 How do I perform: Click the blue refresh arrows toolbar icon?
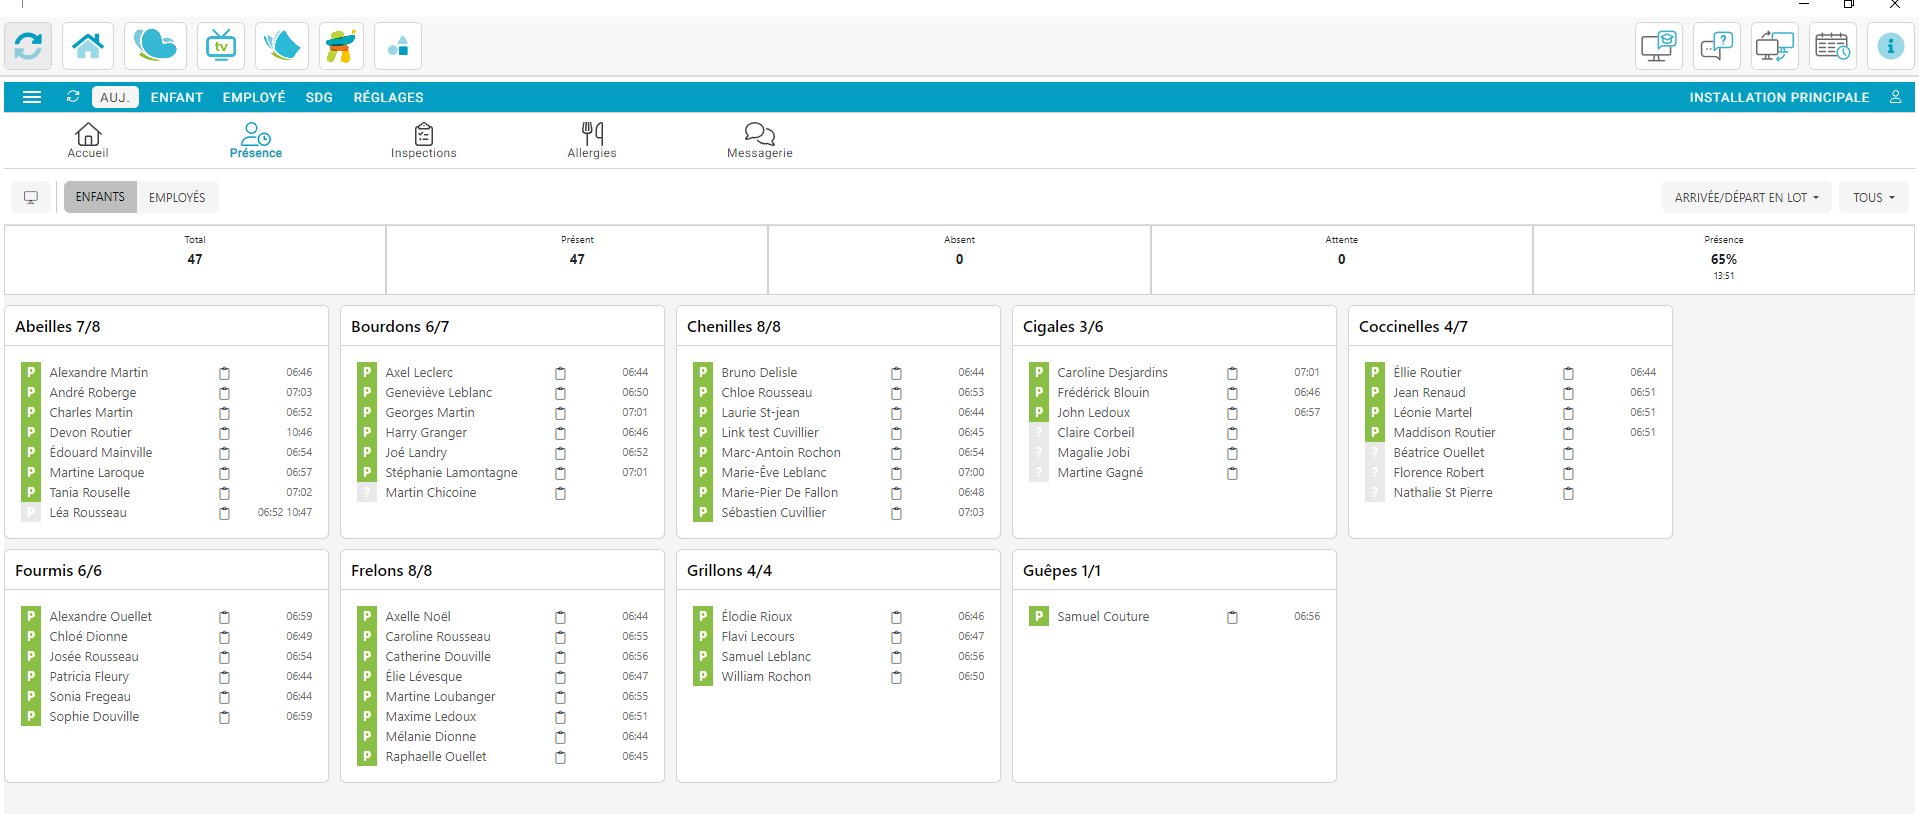[28, 46]
